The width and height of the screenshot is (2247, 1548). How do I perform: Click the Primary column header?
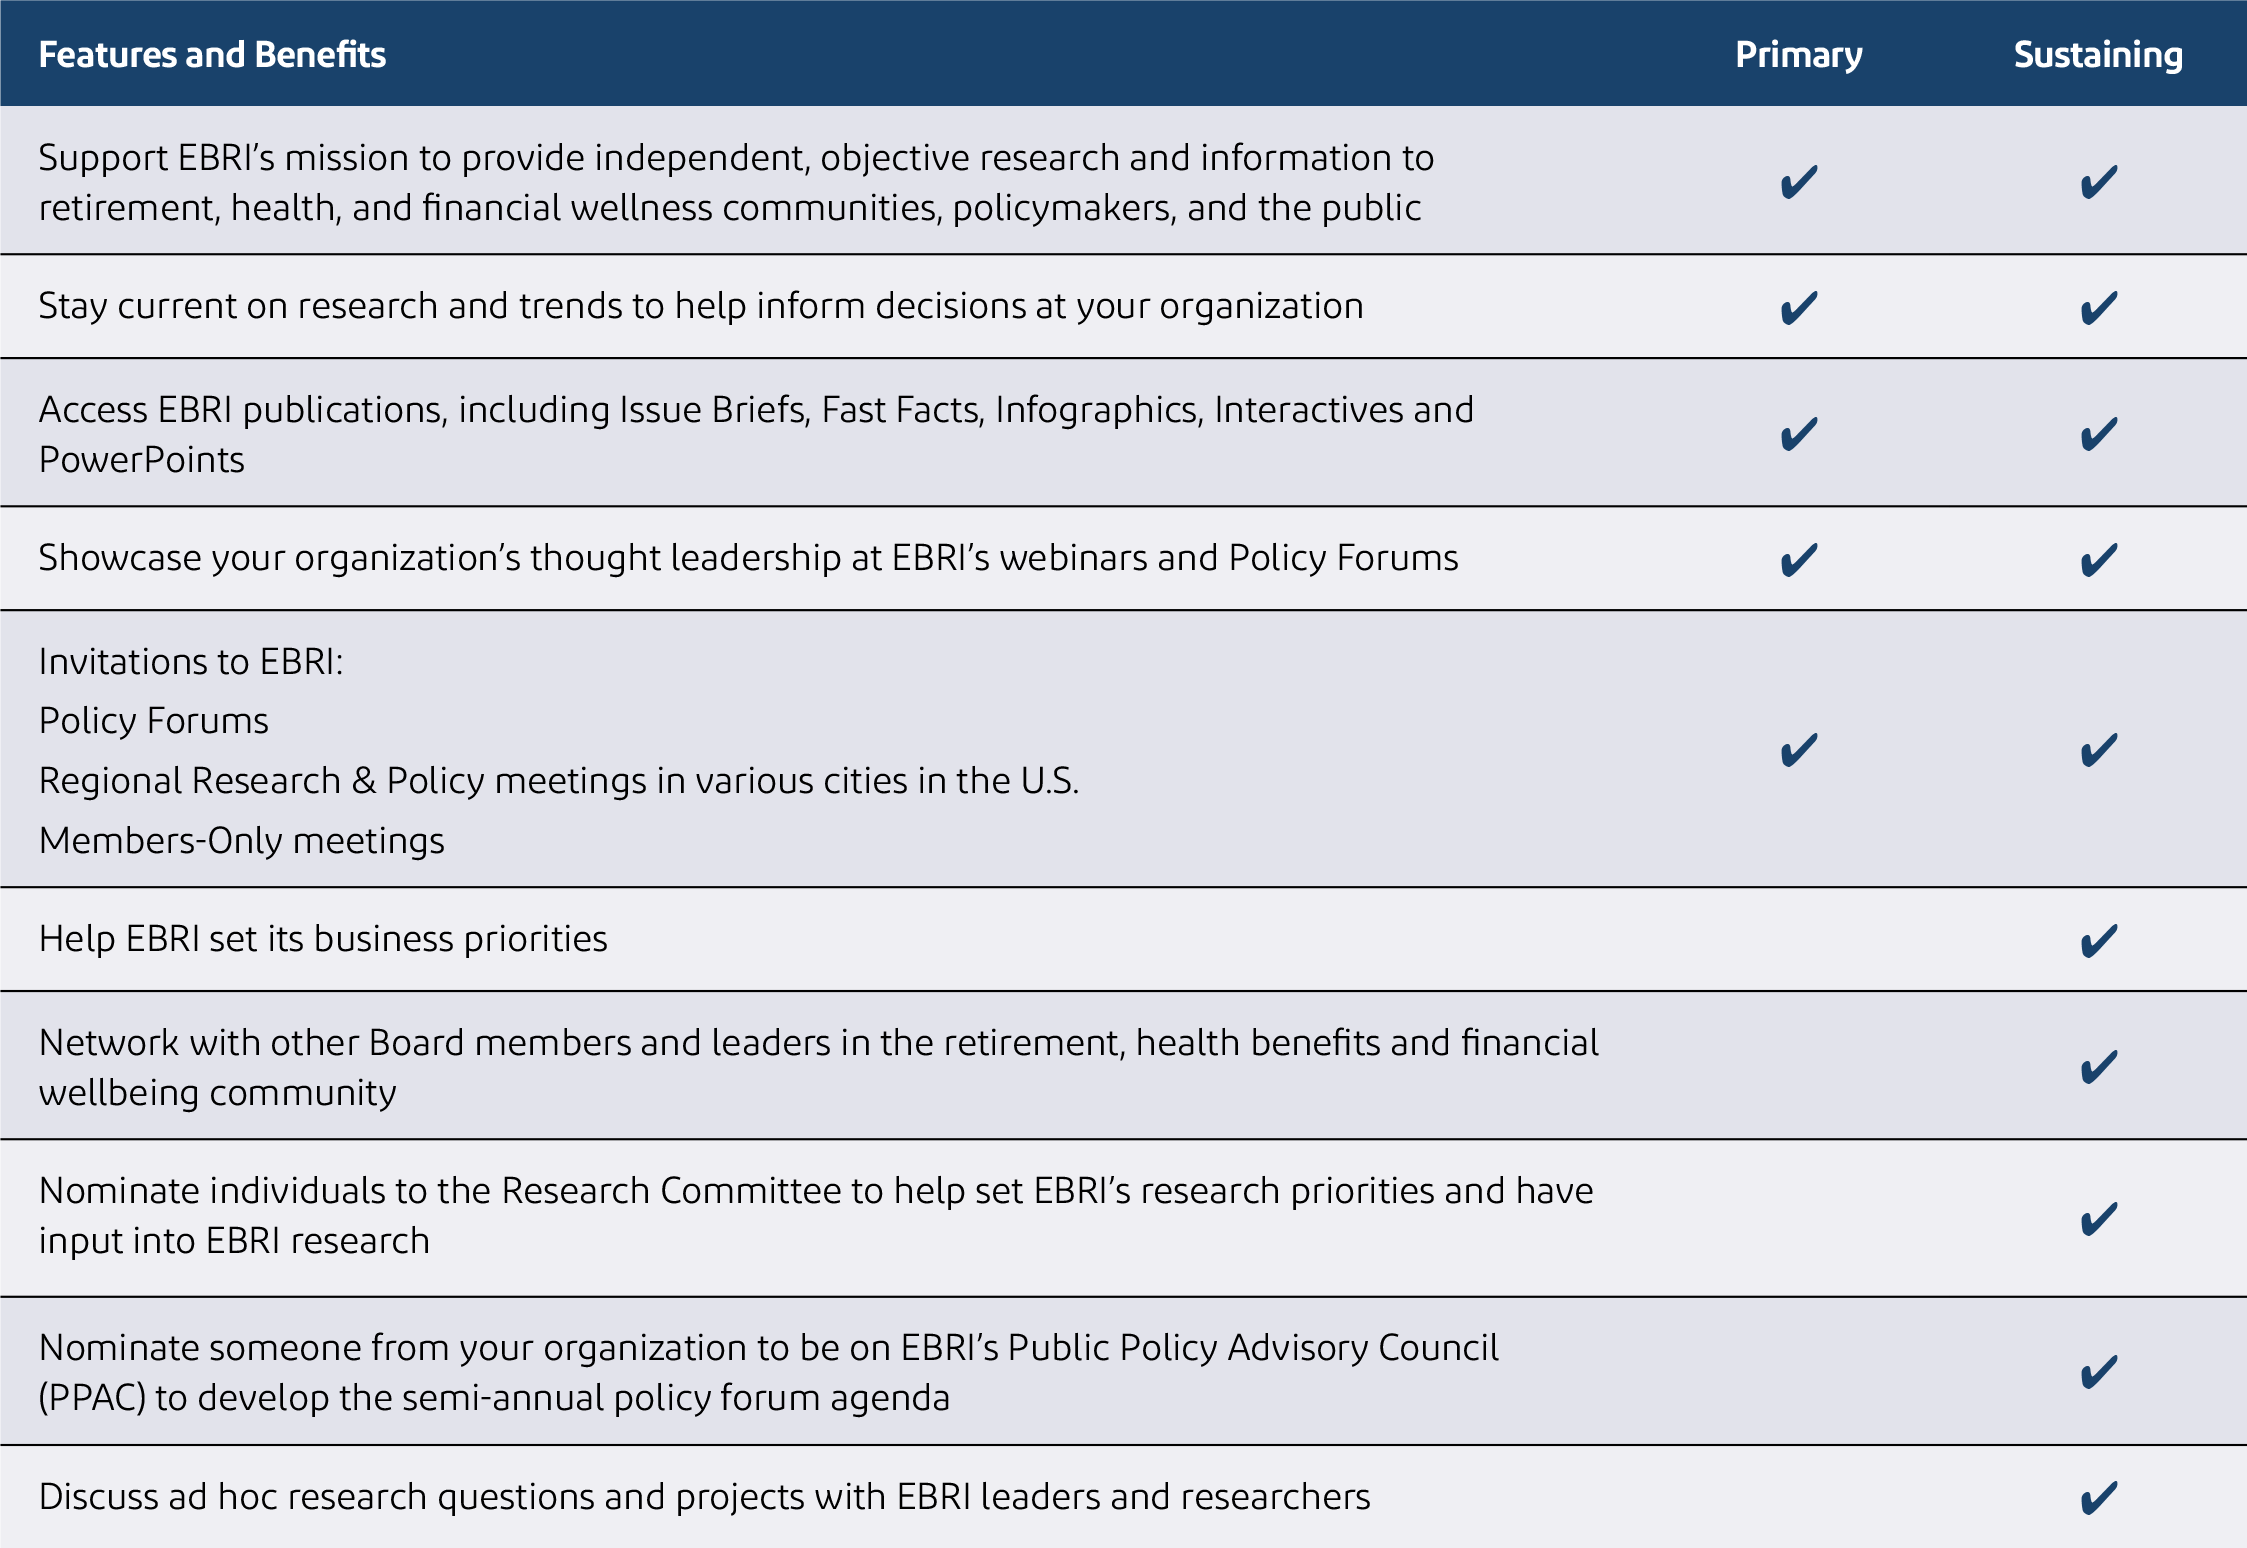tap(1798, 54)
